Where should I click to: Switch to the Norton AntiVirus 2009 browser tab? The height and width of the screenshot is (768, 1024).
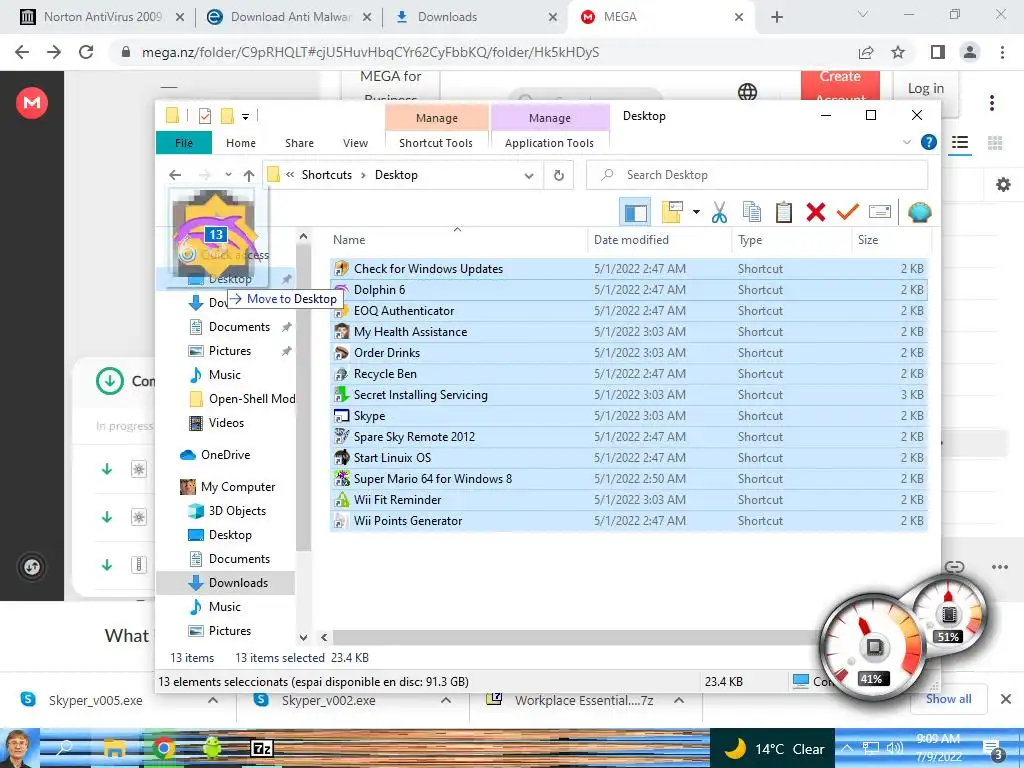coord(102,17)
